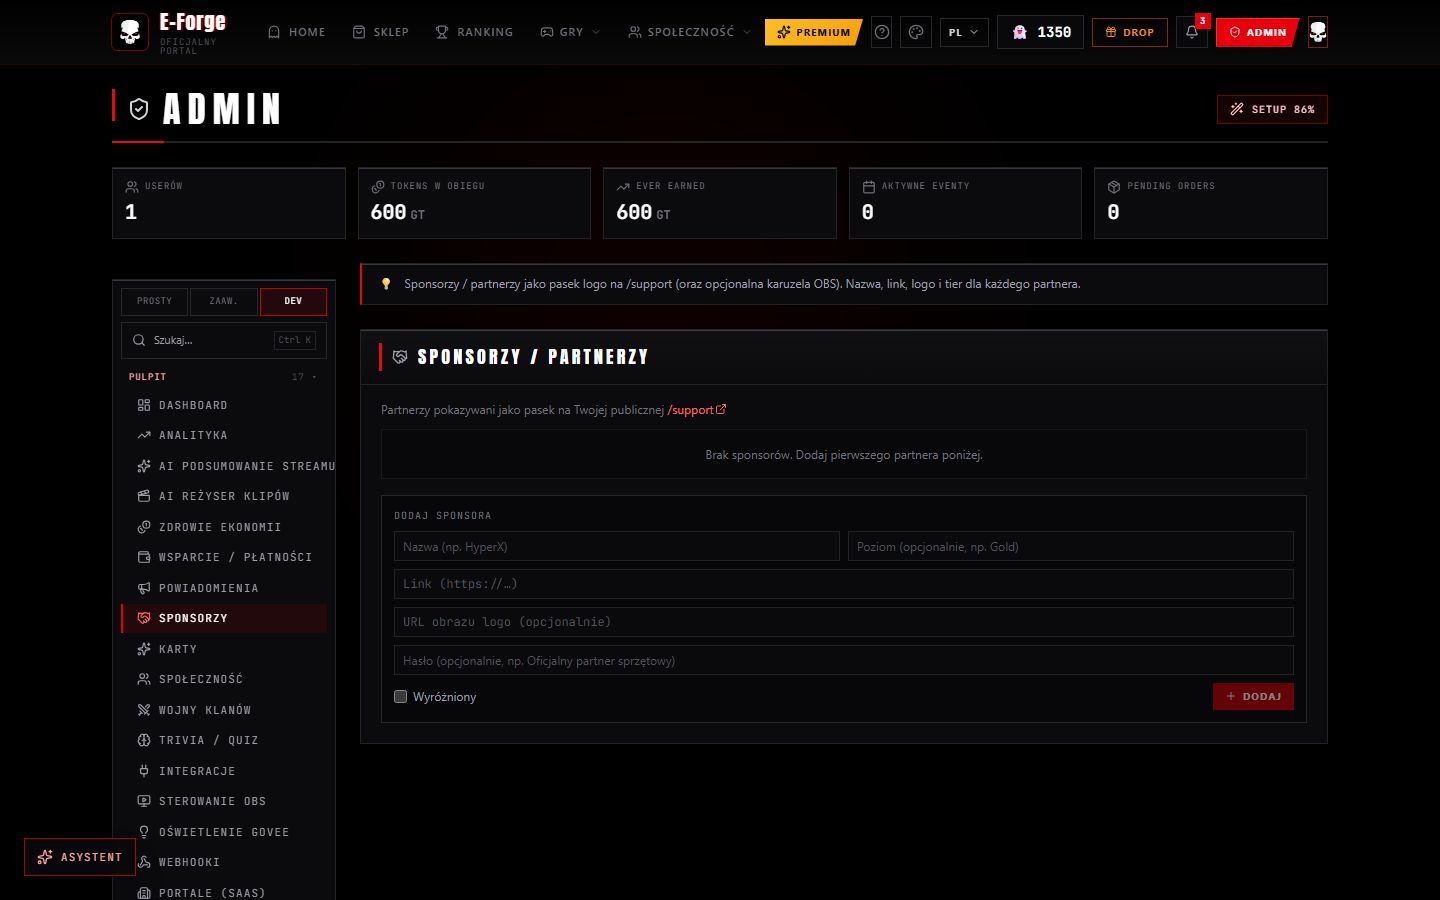This screenshot has height=900, width=1440.
Task: Open notifications bell with badge
Action: (x=1192, y=32)
